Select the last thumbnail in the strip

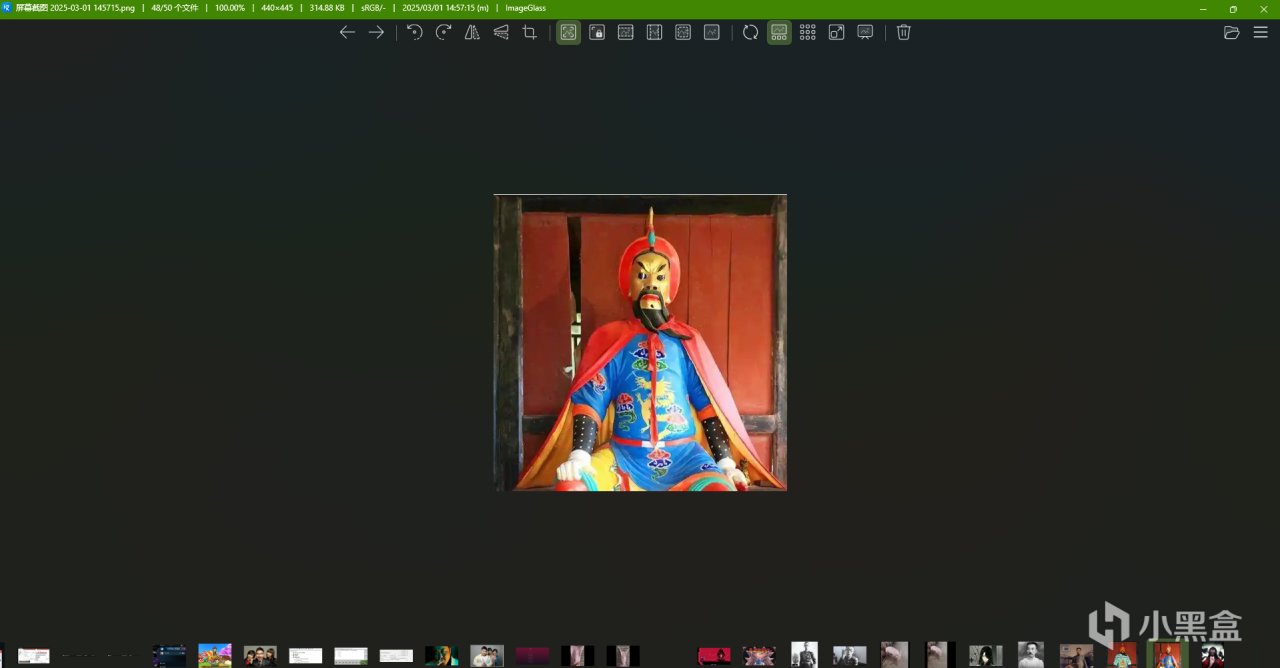pyautogui.click(x=1213, y=655)
